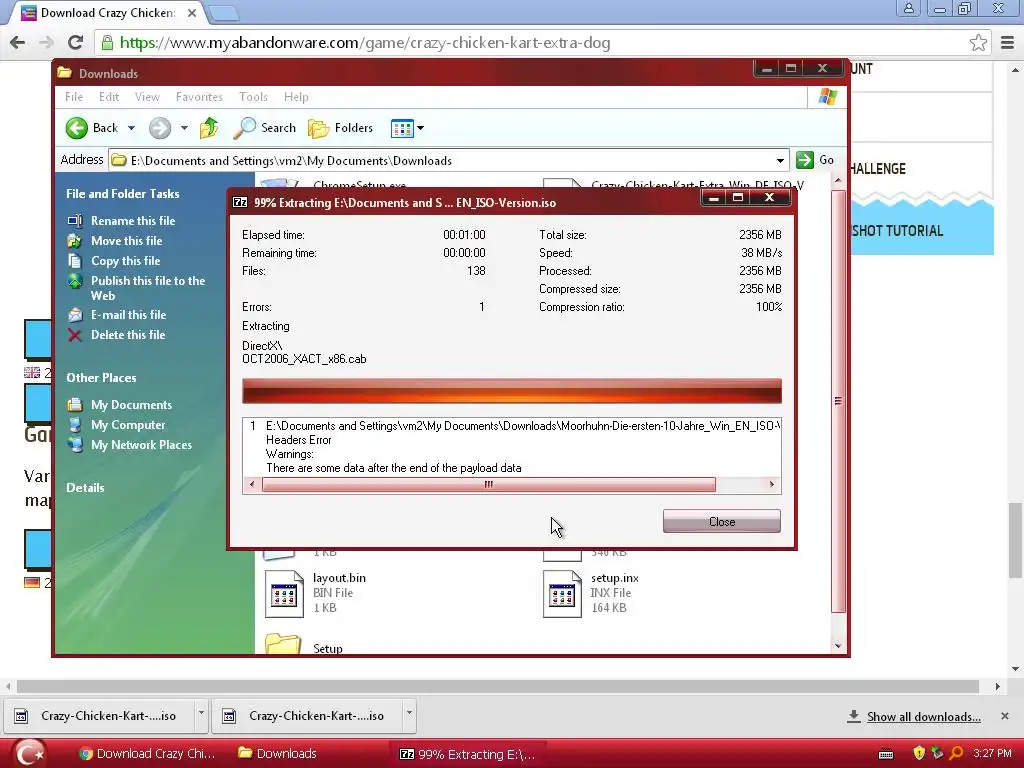The width and height of the screenshot is (1024, 768).
Task: Open Forward button history dropdown arrow
Action: click(184, 128)
